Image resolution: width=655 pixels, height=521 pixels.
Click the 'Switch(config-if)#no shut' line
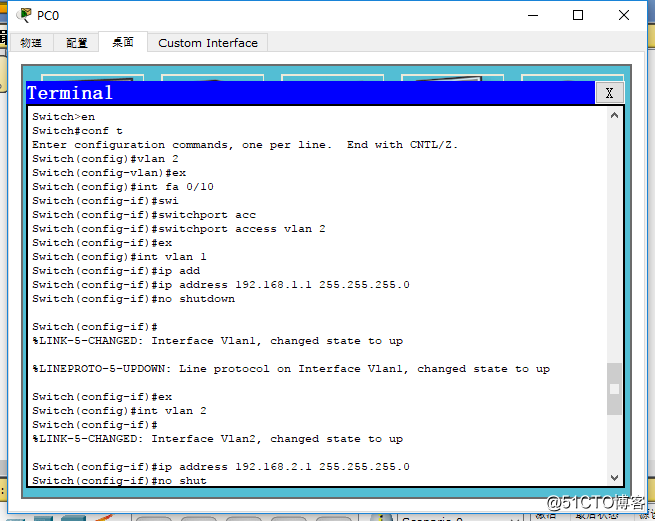119,481
